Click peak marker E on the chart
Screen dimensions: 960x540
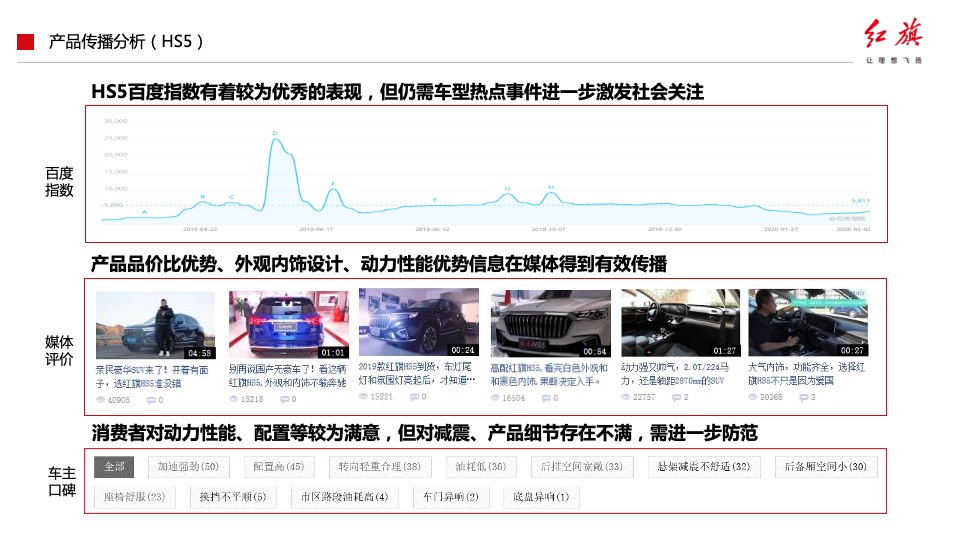(x=333, y=184)
